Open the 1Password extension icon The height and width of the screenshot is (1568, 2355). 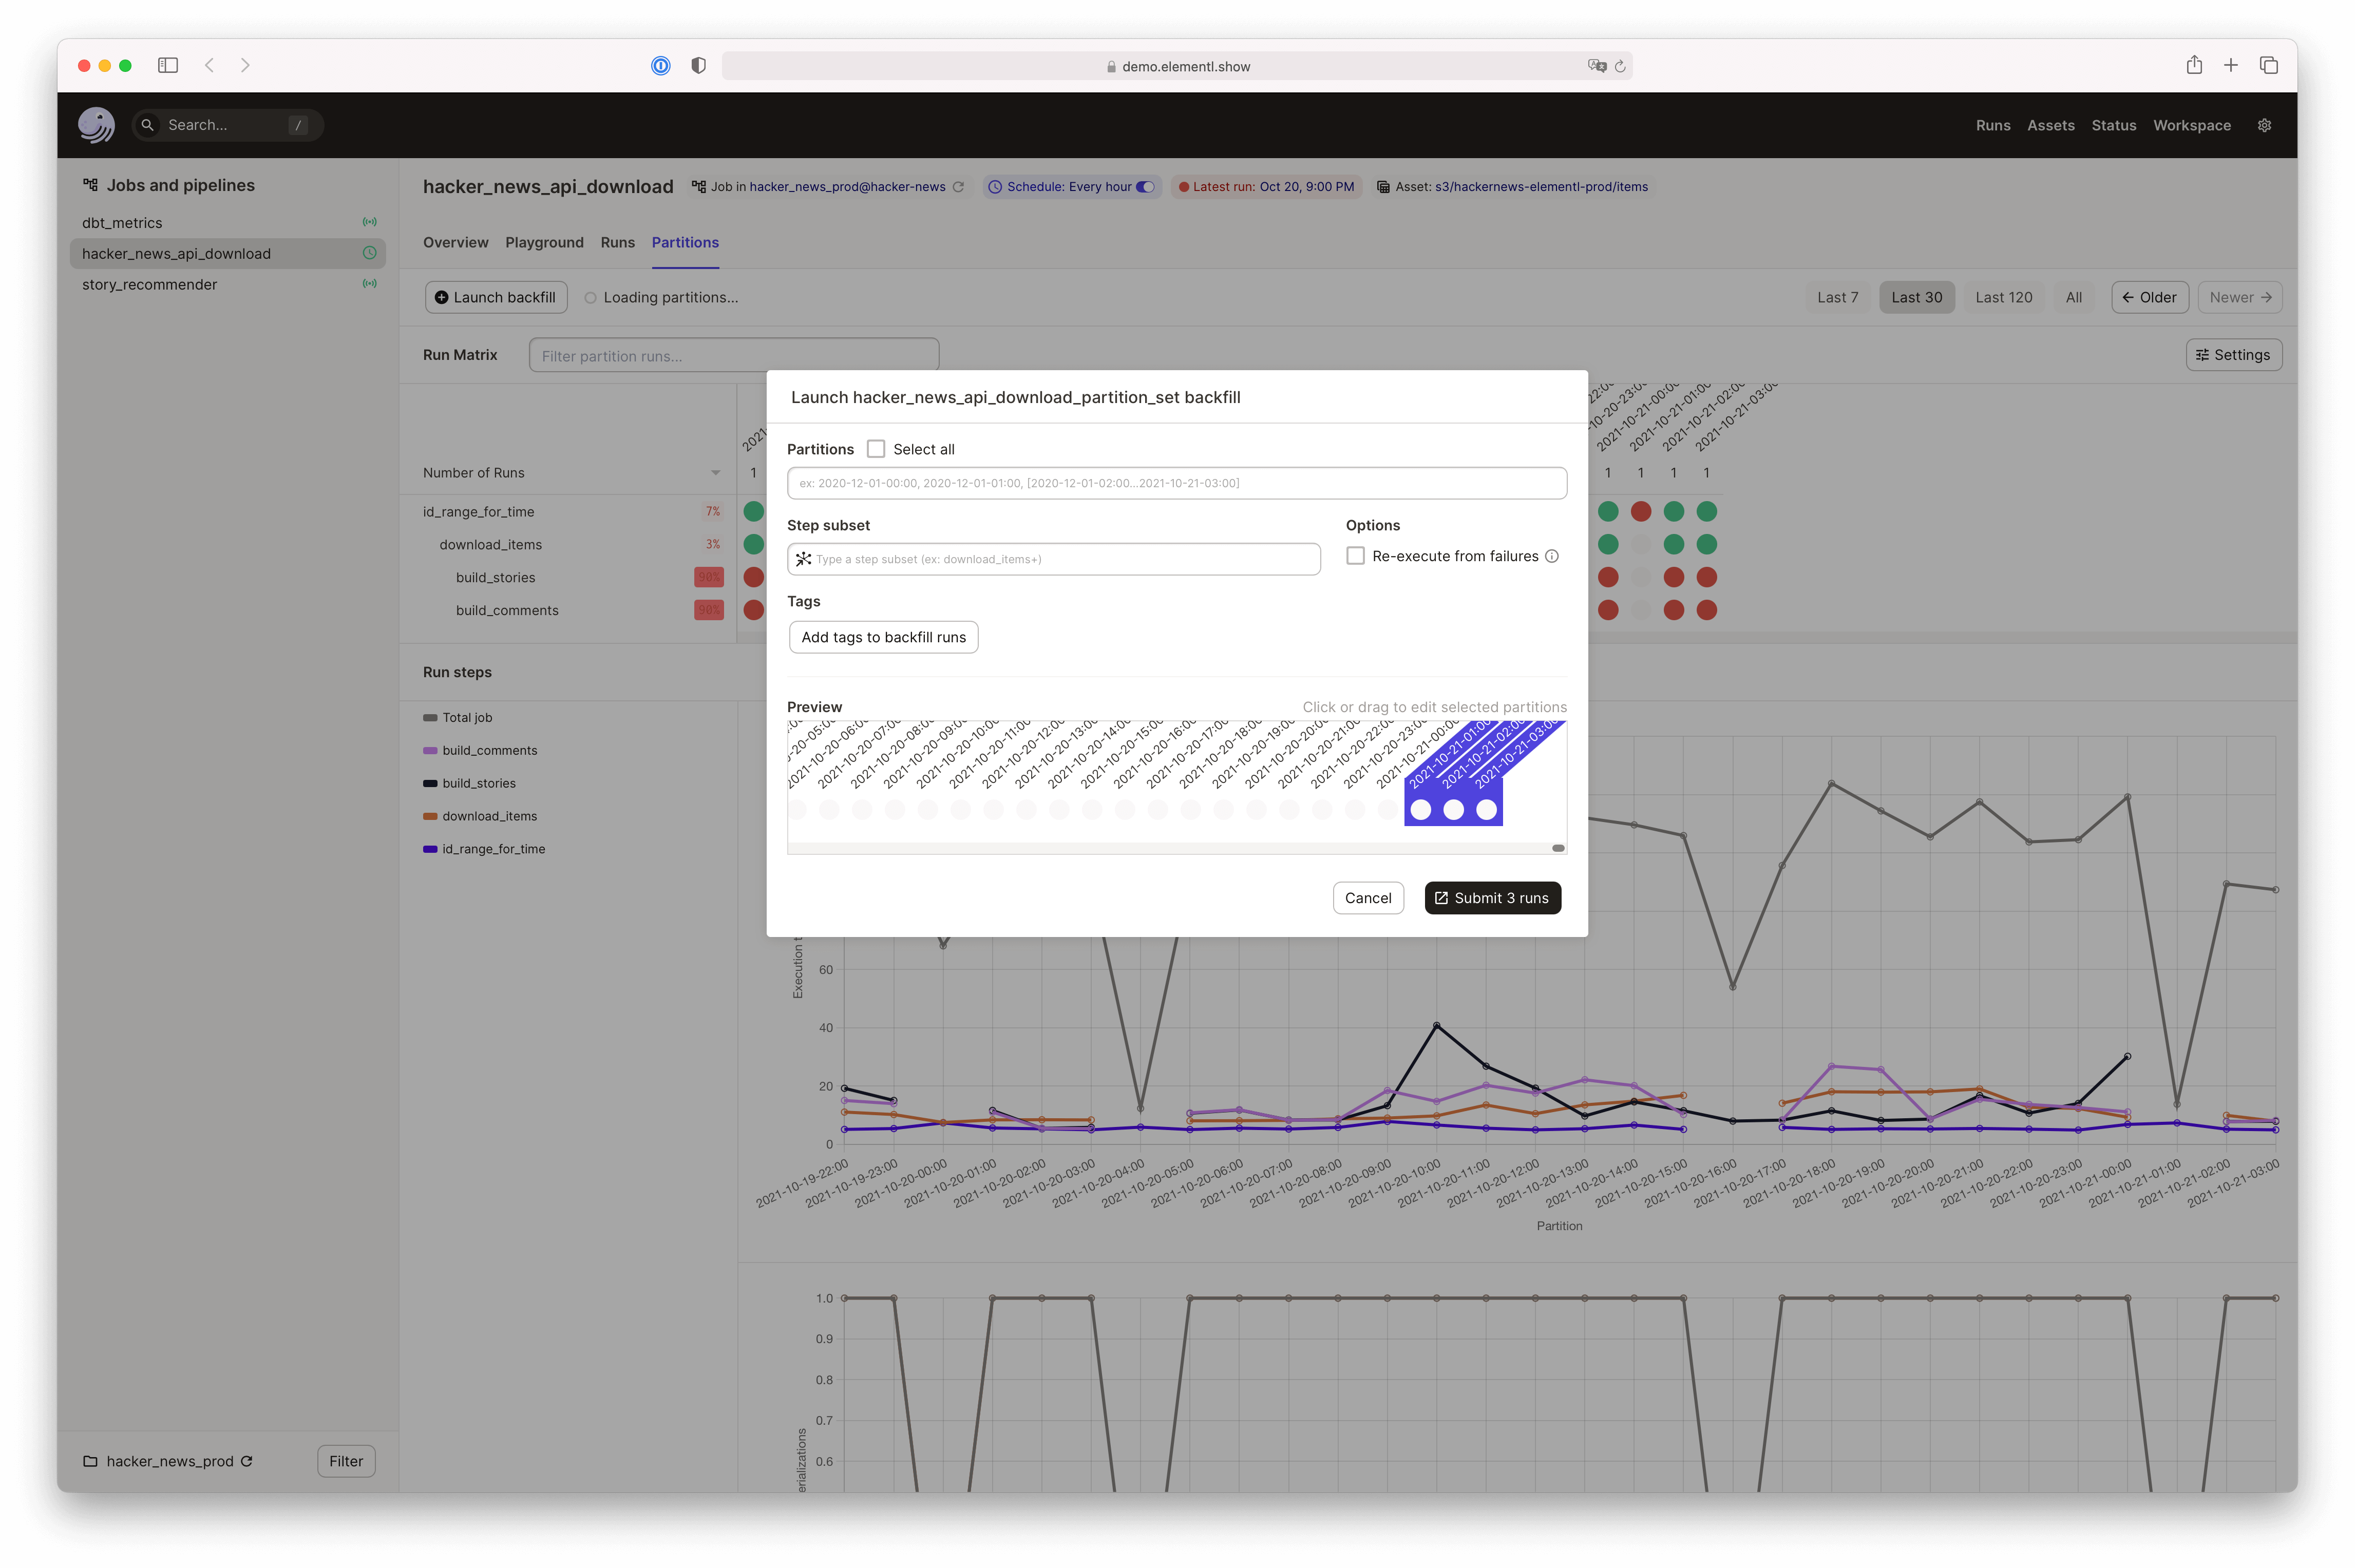tap(661, 65)
